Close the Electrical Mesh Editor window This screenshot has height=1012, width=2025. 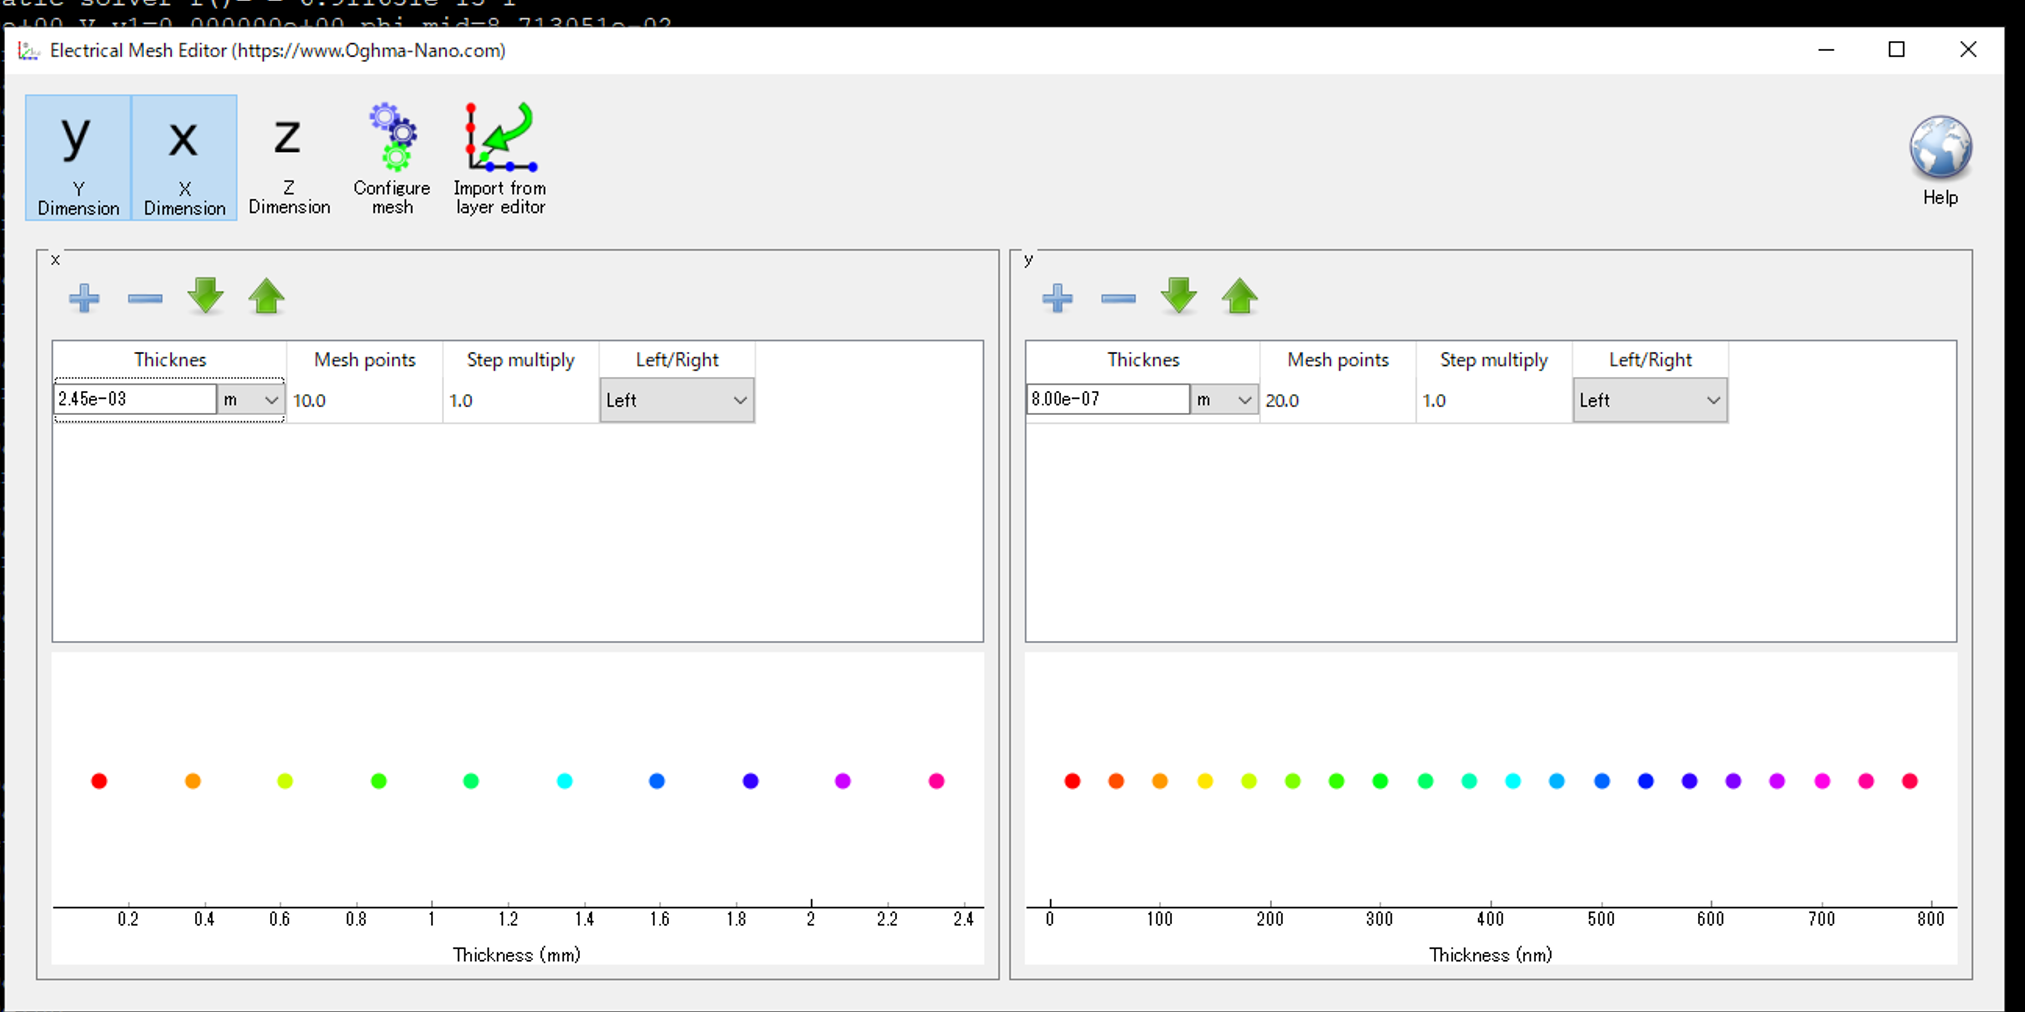point(1968,50)
